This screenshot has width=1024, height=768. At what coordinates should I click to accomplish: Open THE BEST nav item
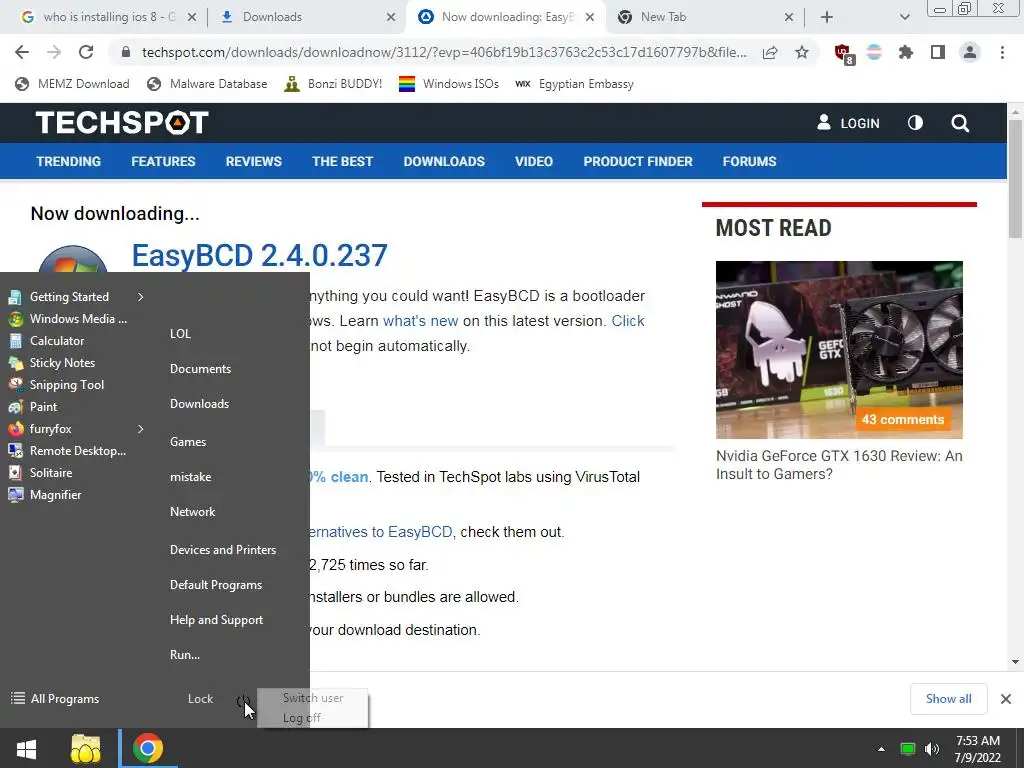click(342, 161)
